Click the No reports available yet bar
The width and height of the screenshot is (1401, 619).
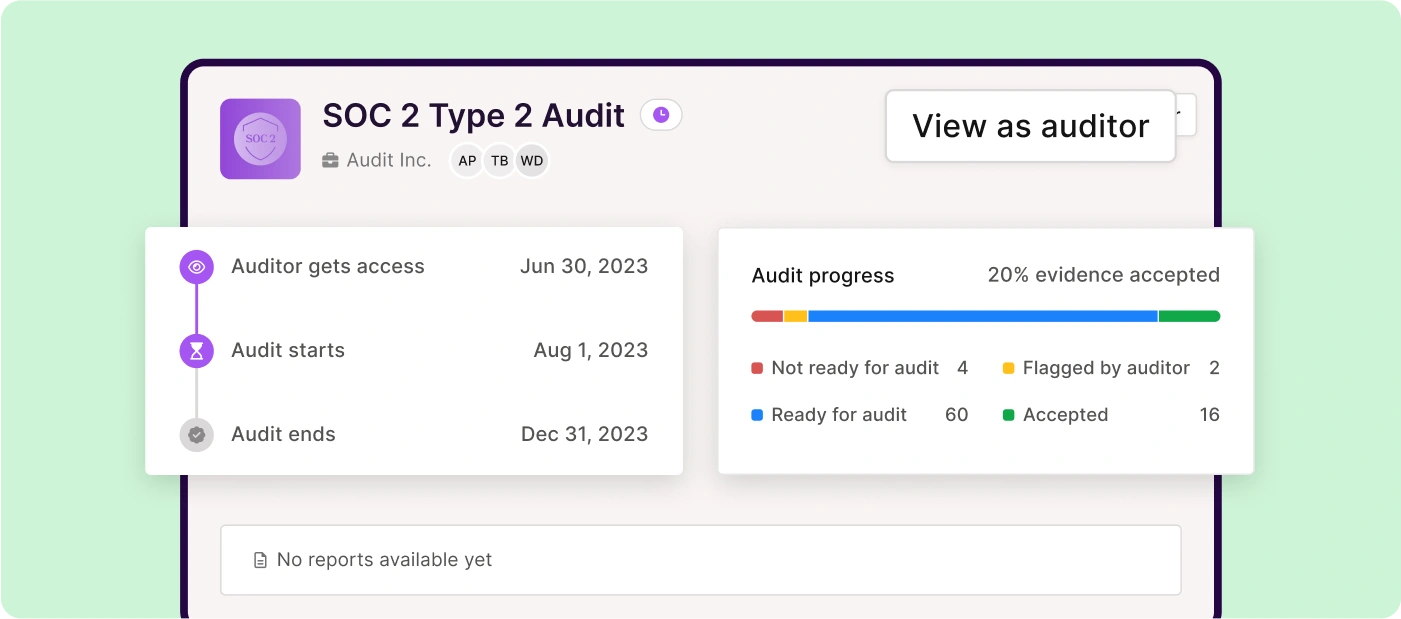[x=700, y=560]
